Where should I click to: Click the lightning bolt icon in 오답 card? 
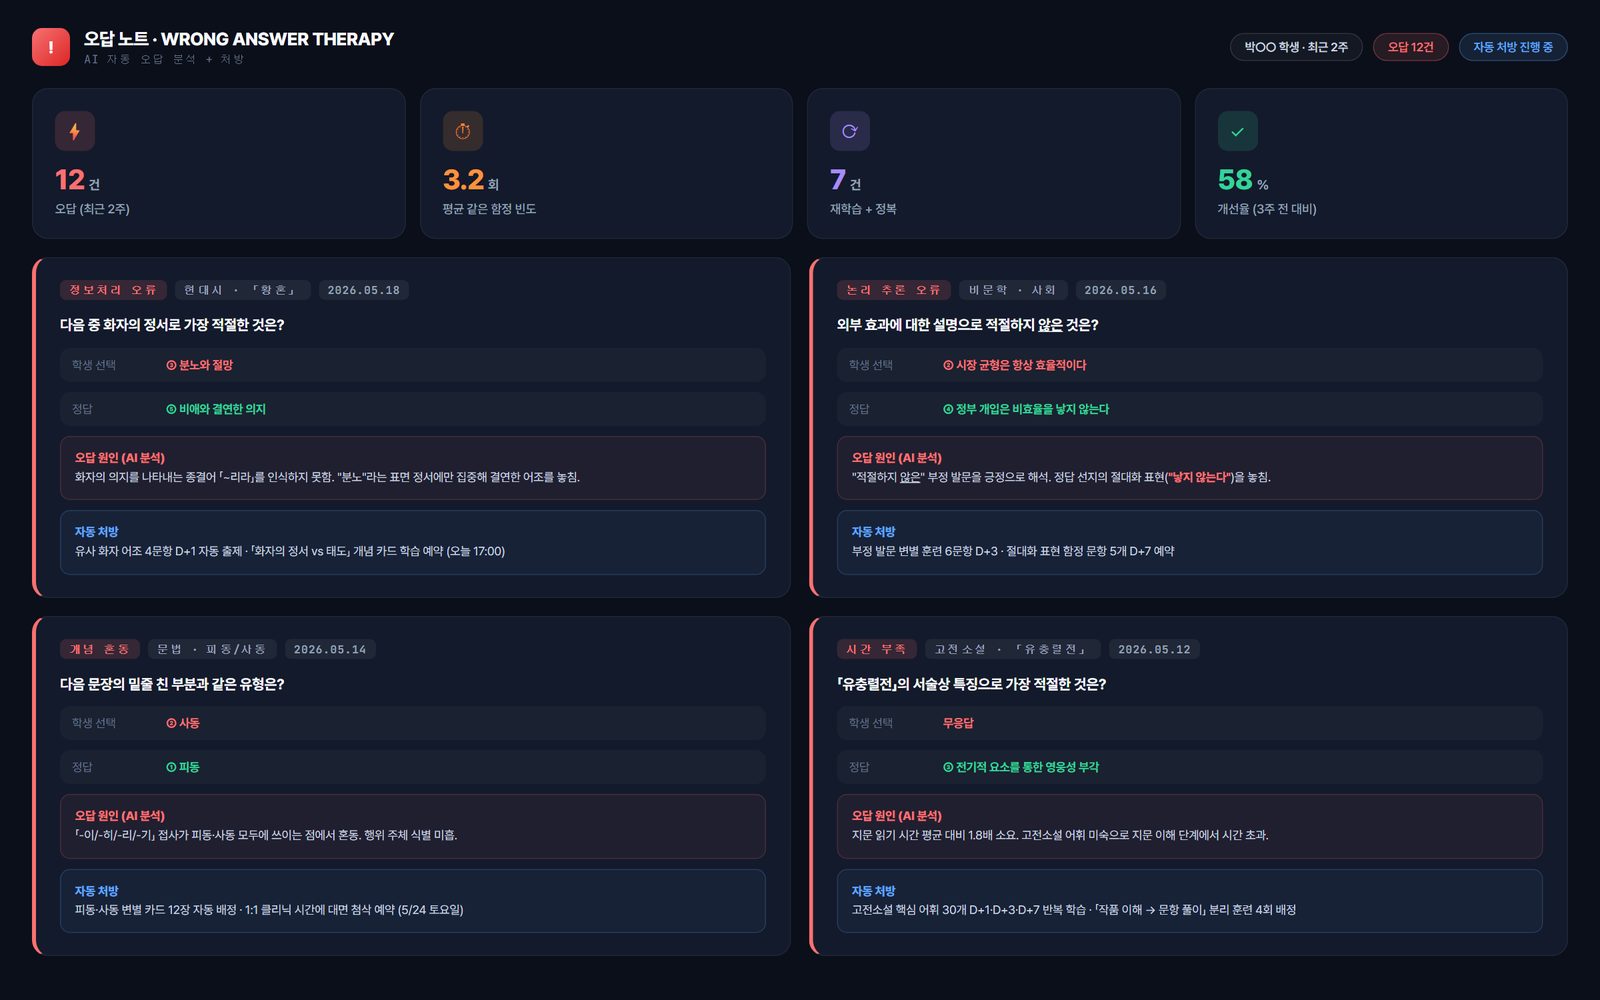point(75,131)
